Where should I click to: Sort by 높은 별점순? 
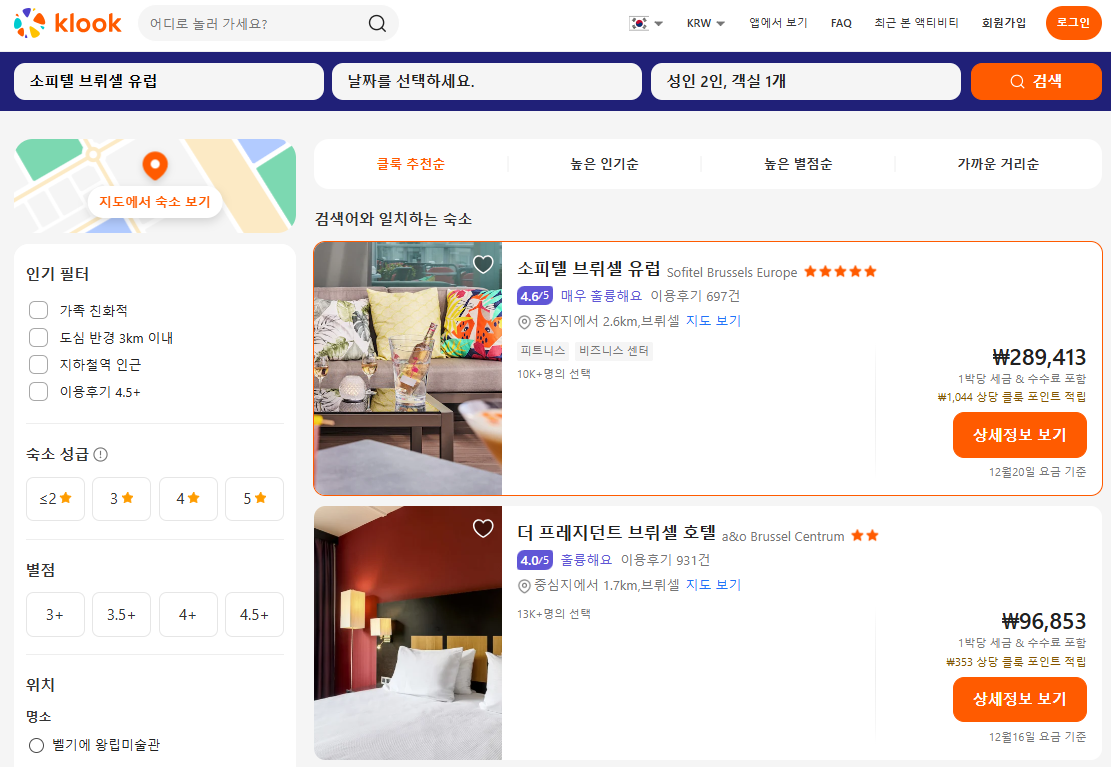798,164
